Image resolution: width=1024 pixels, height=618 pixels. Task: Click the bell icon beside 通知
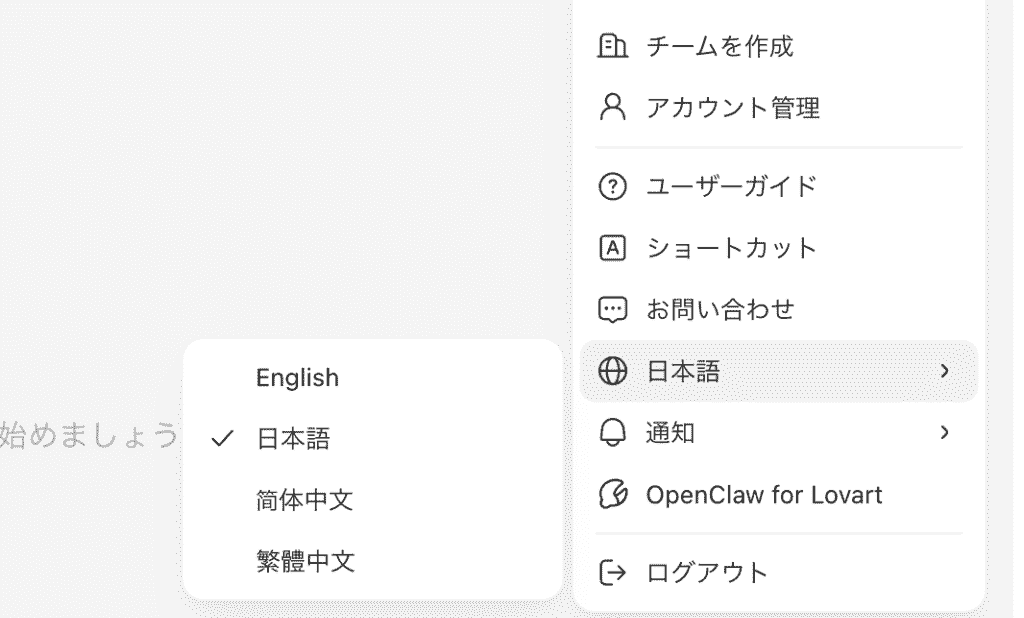click(x=612, y=432)
